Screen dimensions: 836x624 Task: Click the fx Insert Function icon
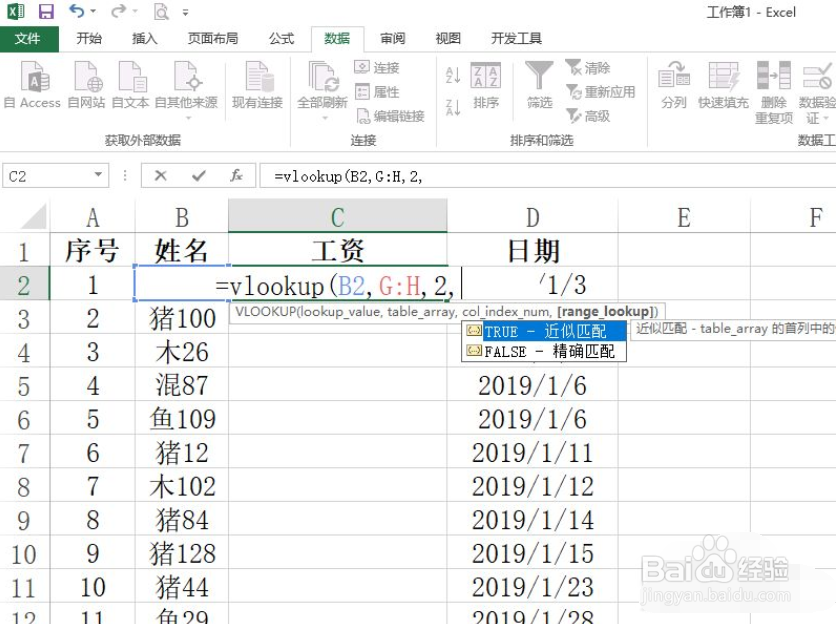pyautogui.click(x=236, y=175)
